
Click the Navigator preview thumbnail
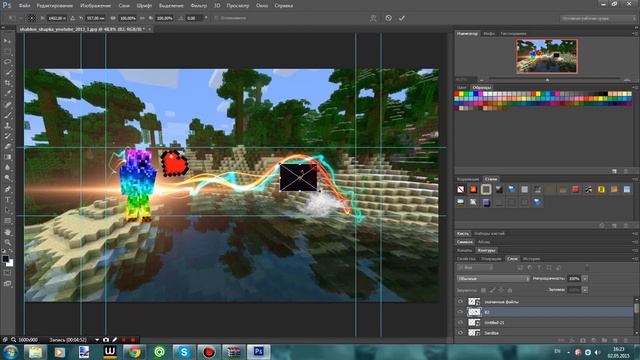coord(547,56)
